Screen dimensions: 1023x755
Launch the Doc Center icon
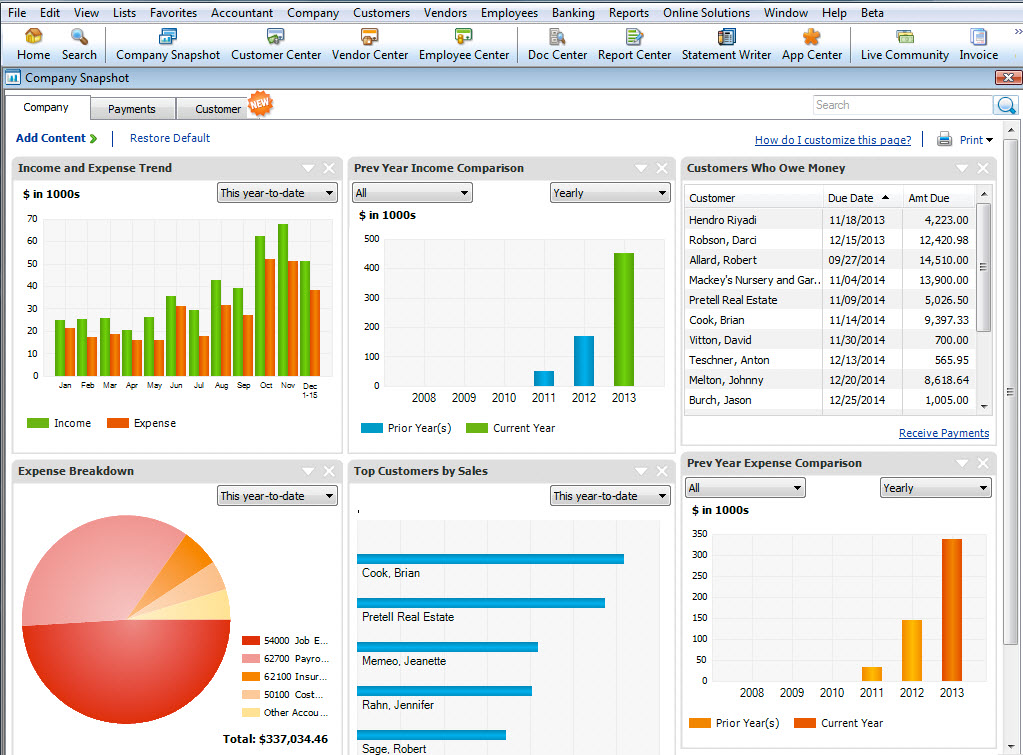(x=557, y=37)
